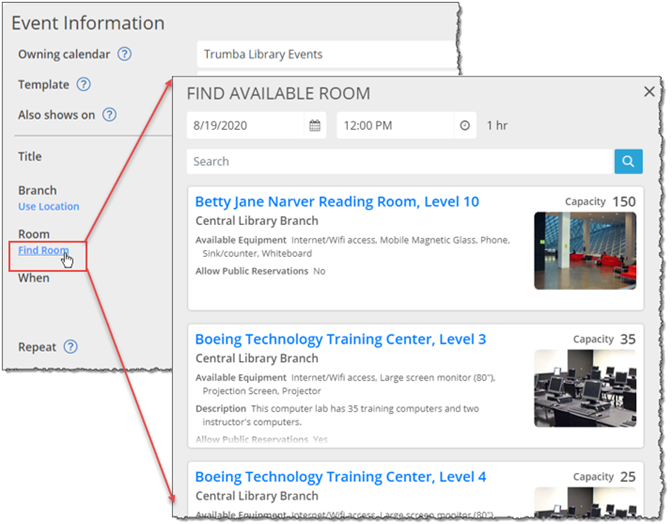Open the calendar date picker icon
This screenshot has height=524, width=672.
[315, 126]
